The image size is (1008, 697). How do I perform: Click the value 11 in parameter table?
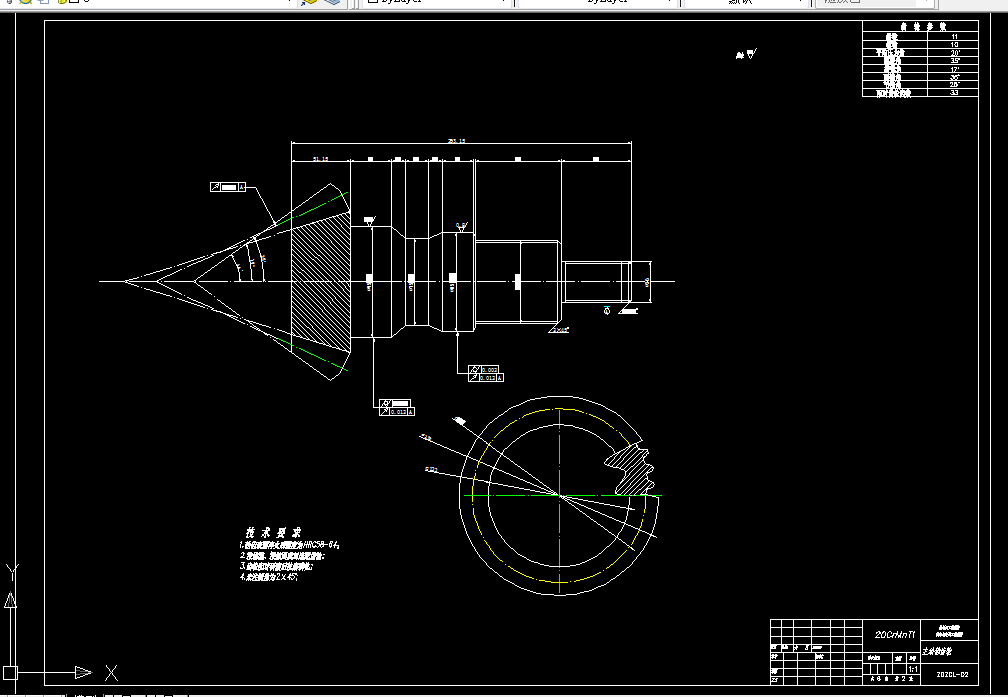[x=954, y=37]
